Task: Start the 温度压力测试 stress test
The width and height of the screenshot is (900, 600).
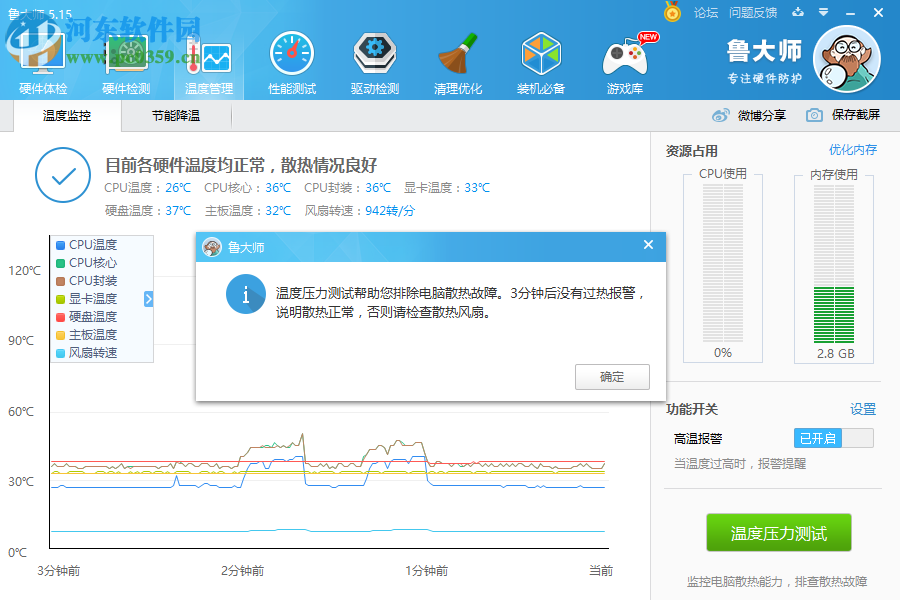Action: [x=780, y=532]
